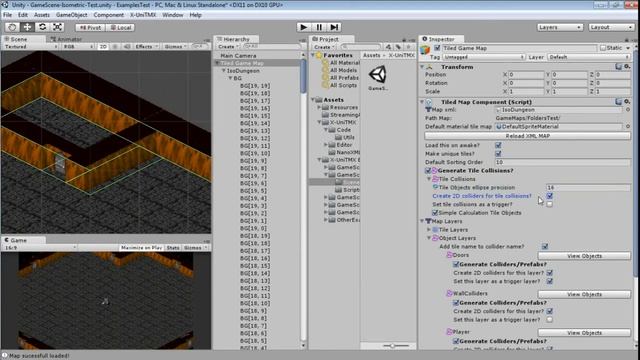
Task: Click the Default Sorting Order field
Action: pyautogui.click(x=562, y=162)
